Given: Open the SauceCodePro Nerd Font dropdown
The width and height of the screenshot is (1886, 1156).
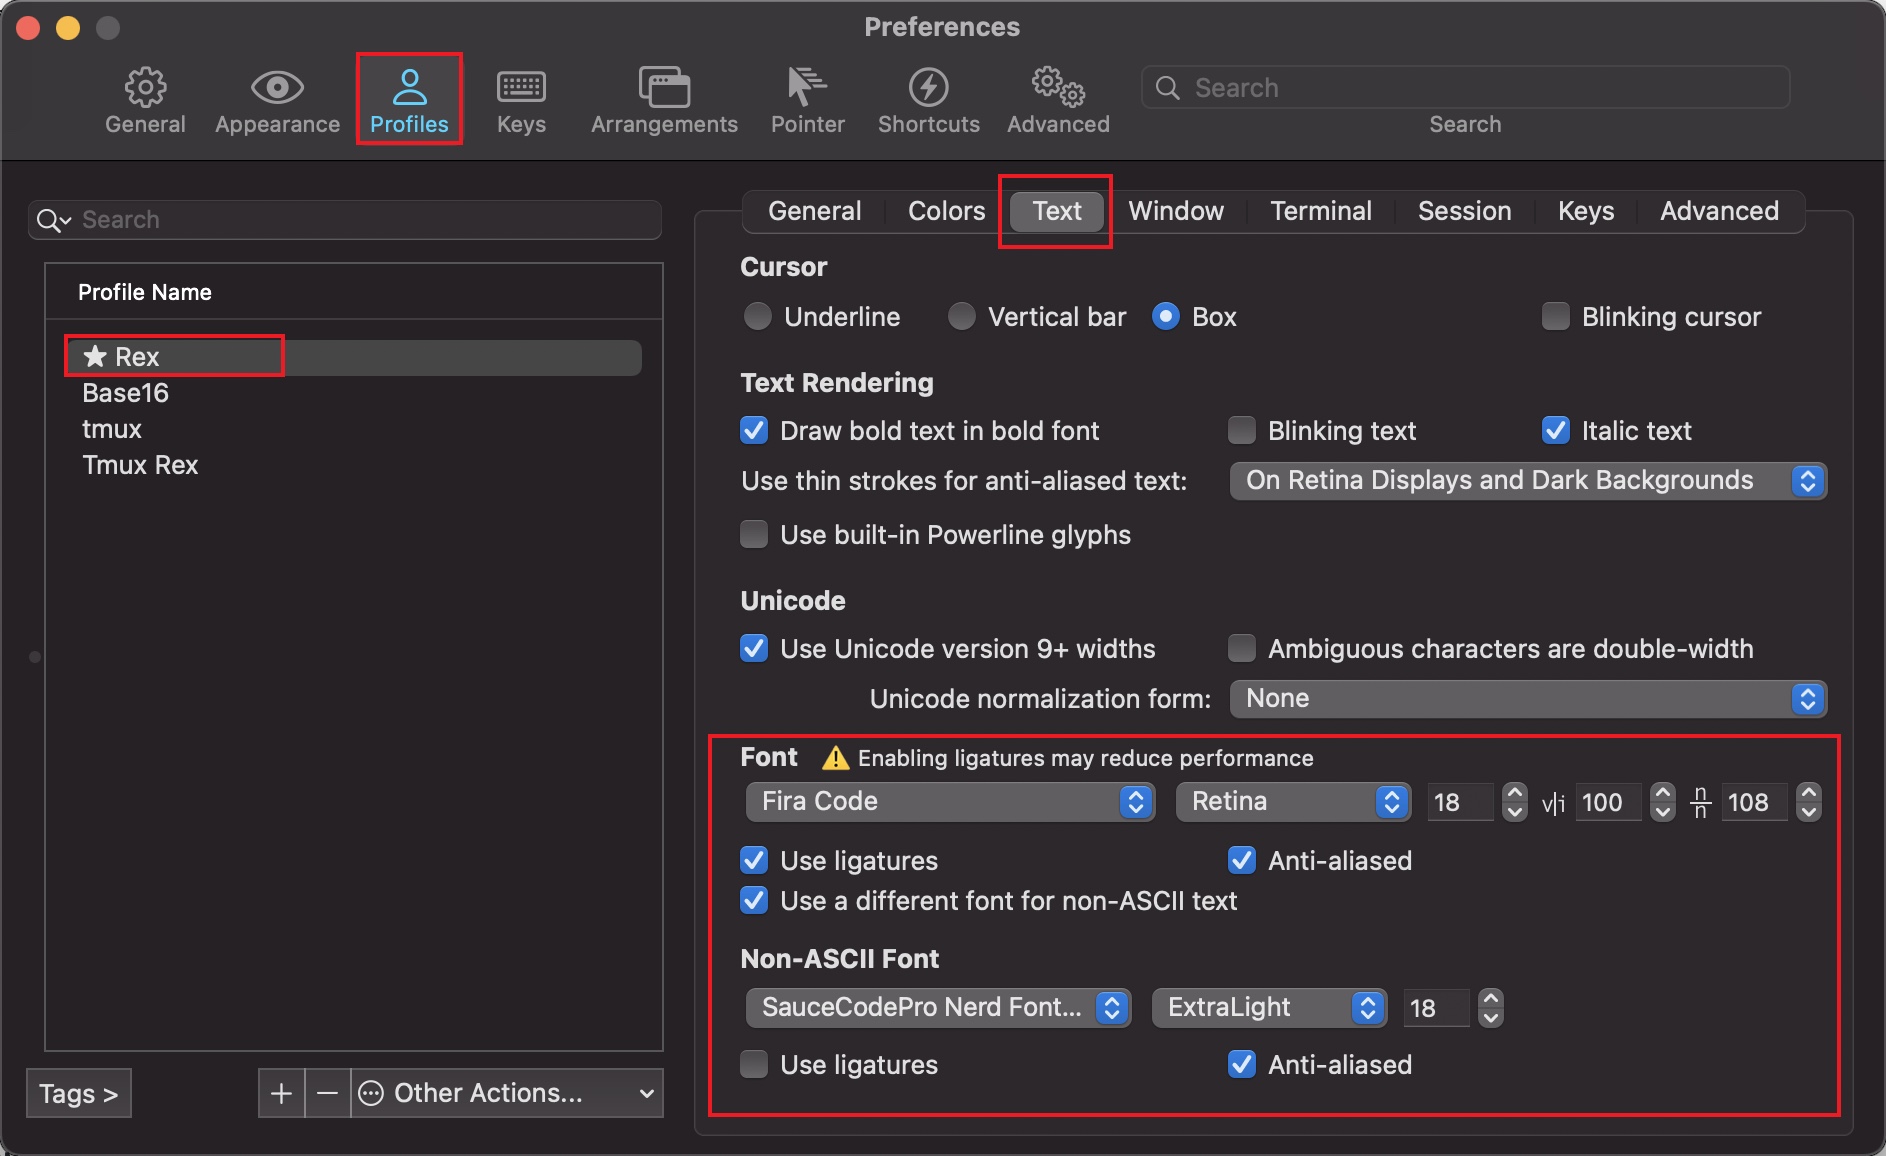Looking at the screenshot, I should tap(938, 1008).
